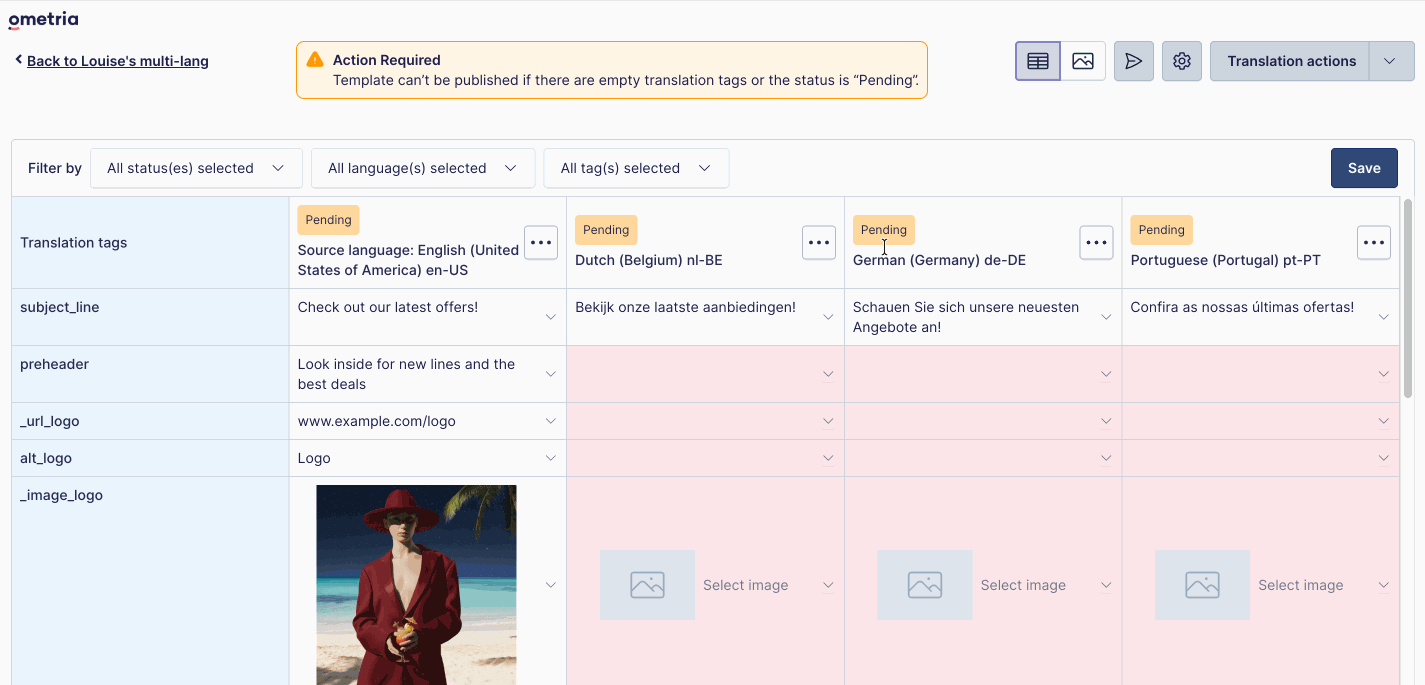Viewport: 1425px width, 685px height.
Task: Open the Portuguese column three-dots menu
Action: coord(1374,242)
